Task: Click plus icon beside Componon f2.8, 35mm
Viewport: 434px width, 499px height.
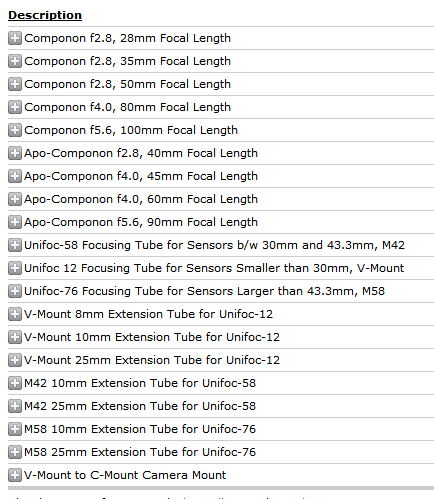Action: 15,61
